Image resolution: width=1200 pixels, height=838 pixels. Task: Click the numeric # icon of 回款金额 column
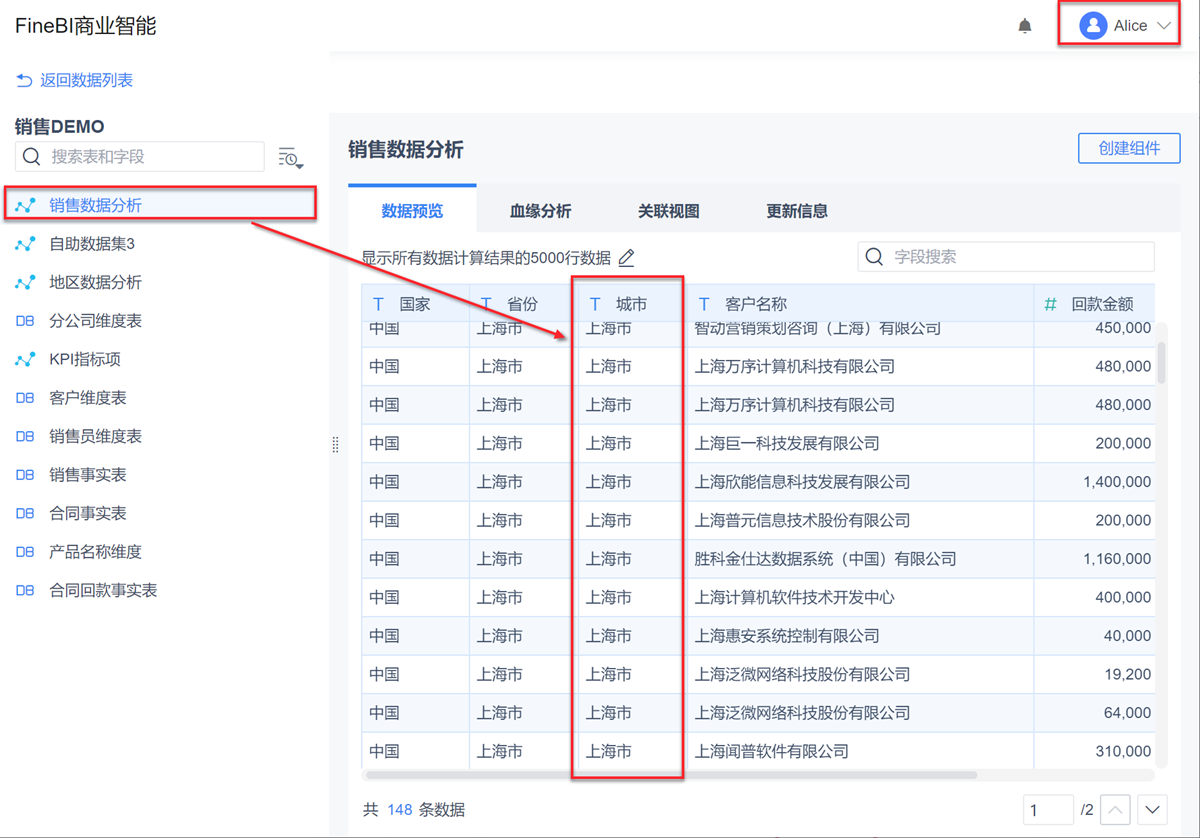click(1050, 304)
